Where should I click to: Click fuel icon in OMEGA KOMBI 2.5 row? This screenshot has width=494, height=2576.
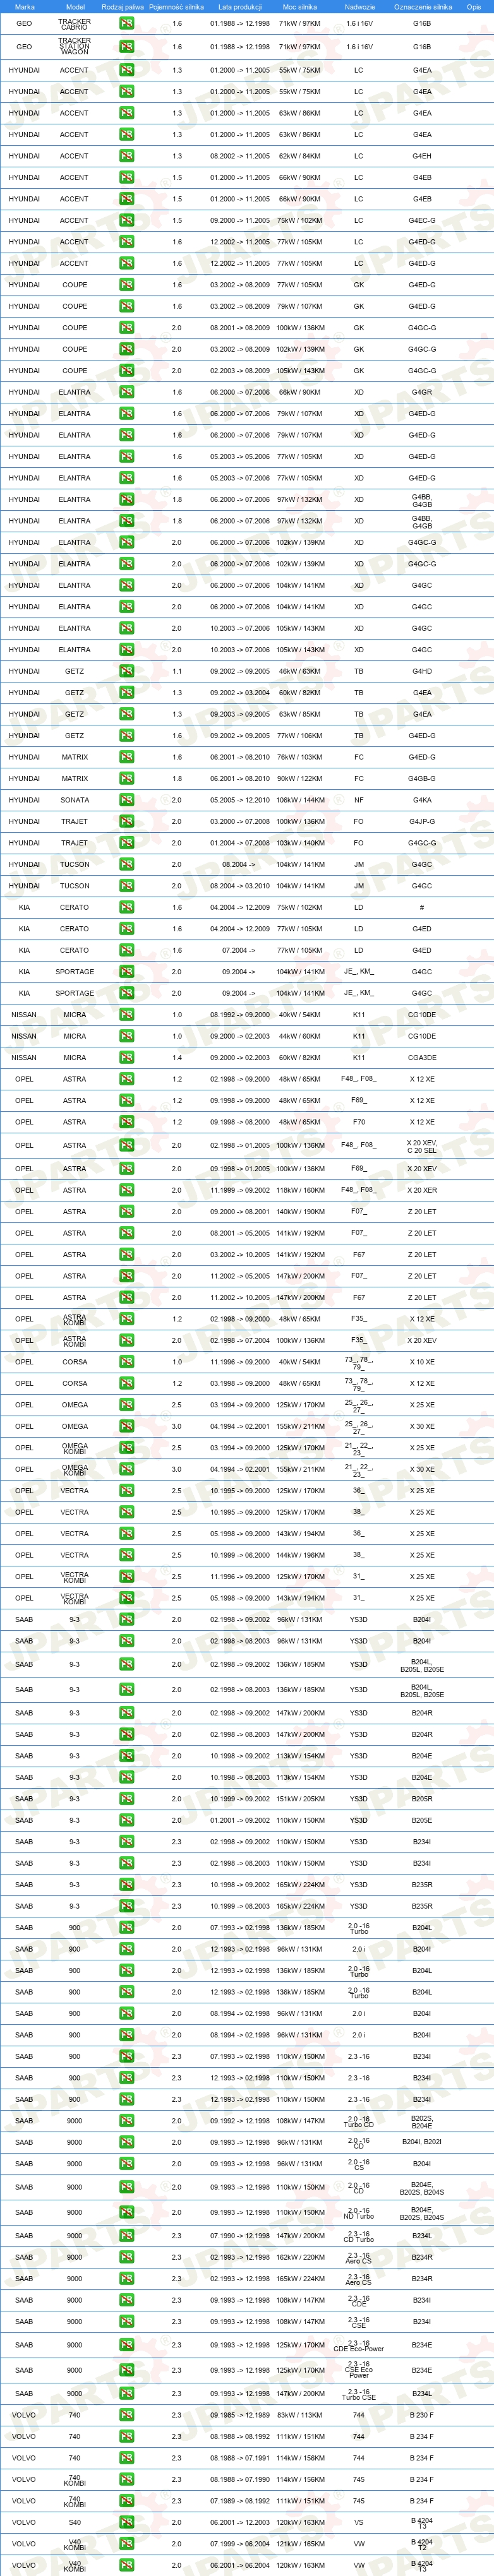pyautogui.click(x=126, y=1447)
